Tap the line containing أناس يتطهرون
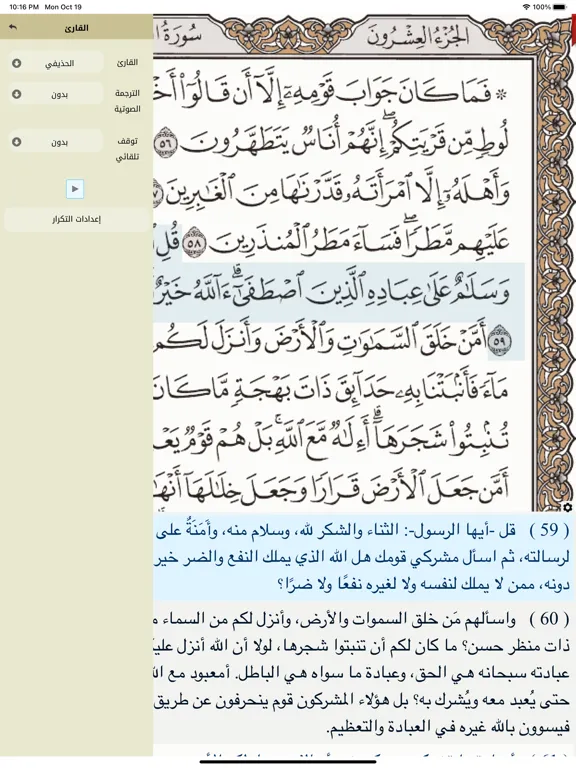Image resolution: width=576 pixels, height=768 pixels. [332, 143]
